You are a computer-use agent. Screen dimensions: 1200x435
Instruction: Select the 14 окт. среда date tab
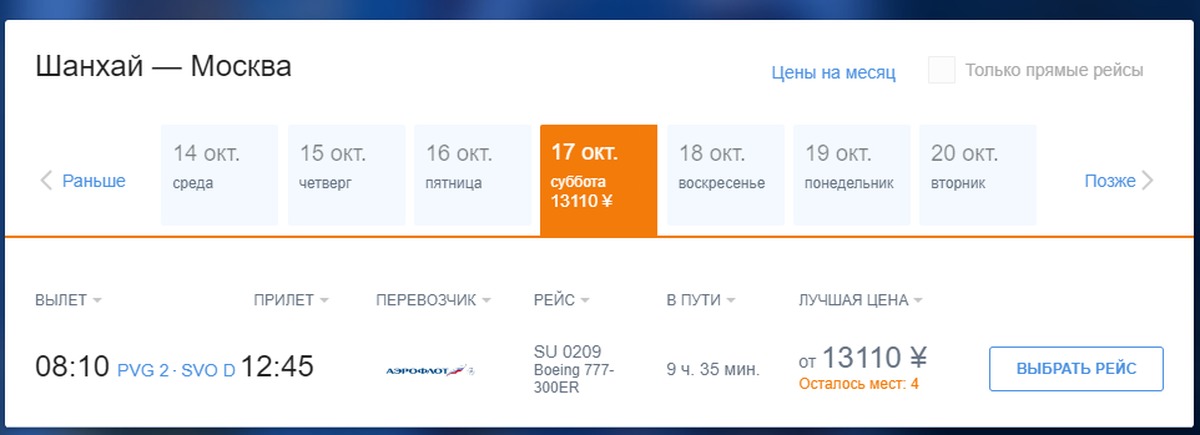[x=219, y=174]
